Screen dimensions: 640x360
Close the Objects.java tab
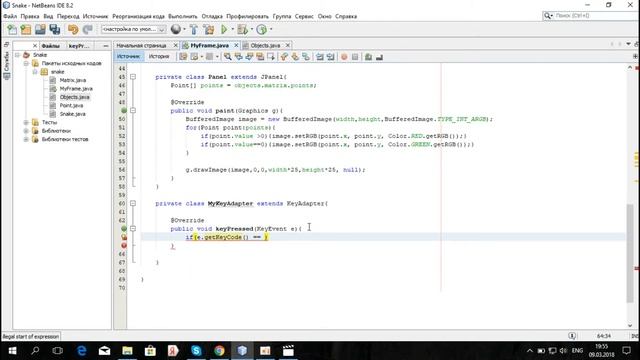tap(288, 45)
